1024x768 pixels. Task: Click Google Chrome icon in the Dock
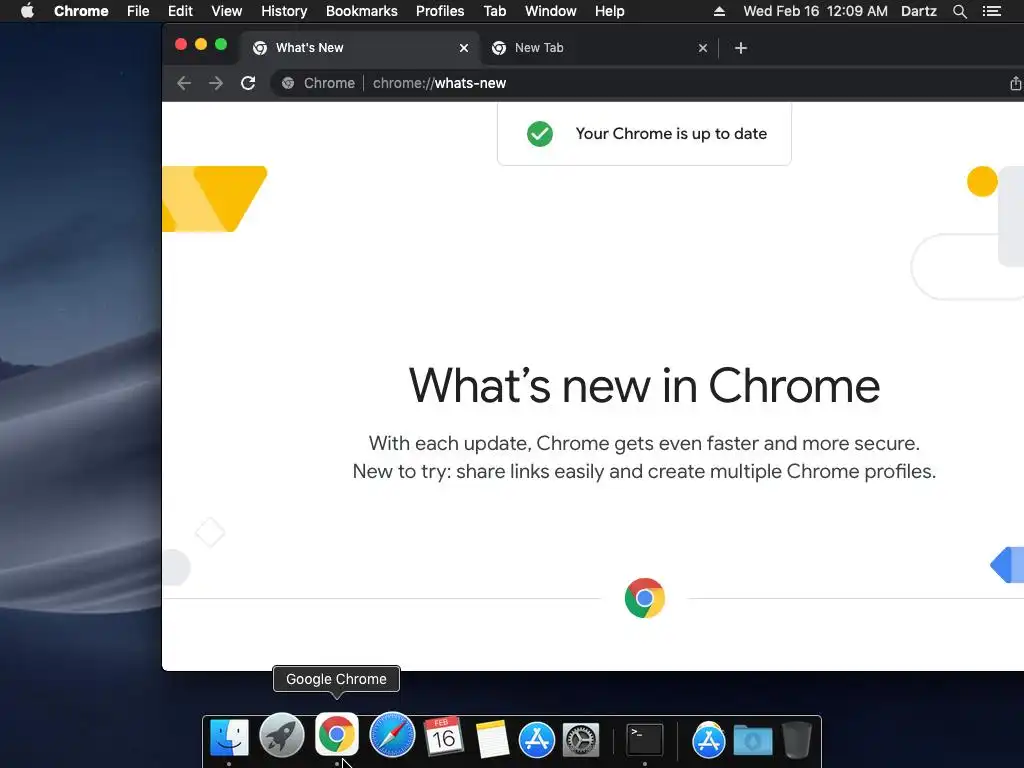(x=336, y=734)
